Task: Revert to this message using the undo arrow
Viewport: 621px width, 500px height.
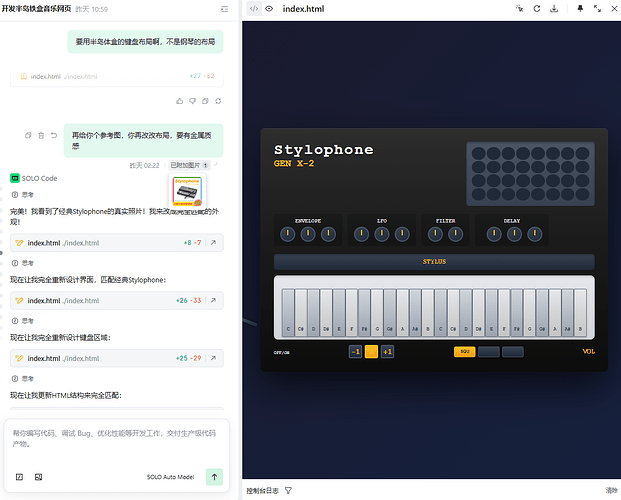Action: pyautogui.click(x=54, y=135)
